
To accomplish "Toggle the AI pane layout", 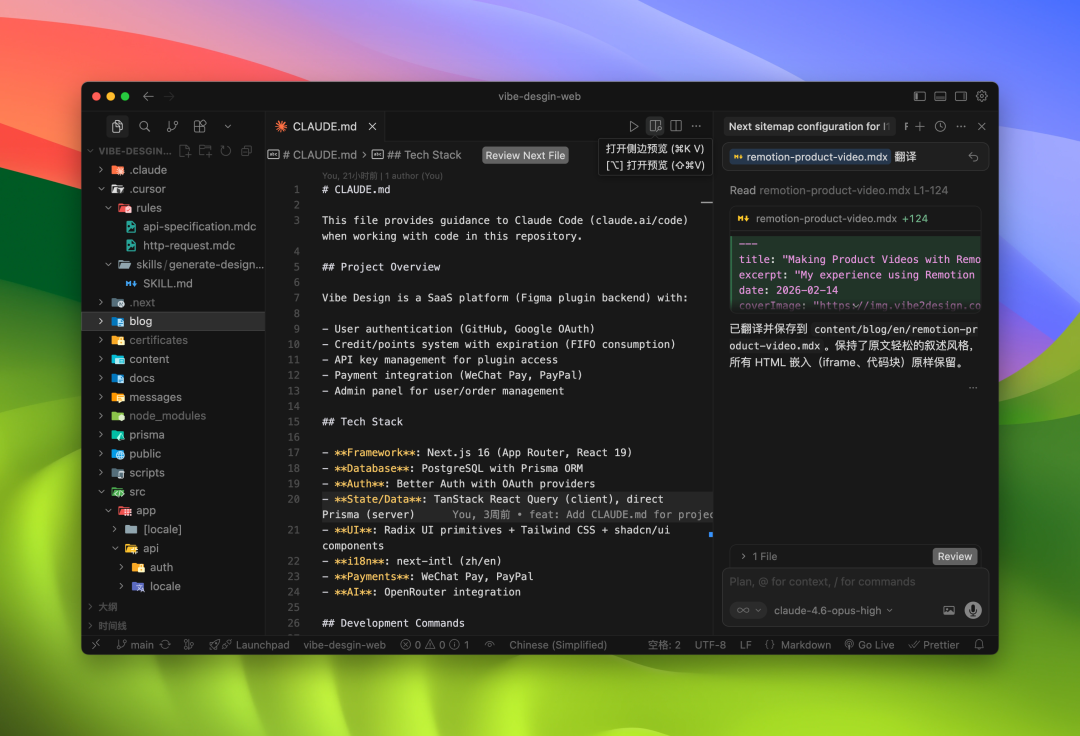I will coord(961,96).
